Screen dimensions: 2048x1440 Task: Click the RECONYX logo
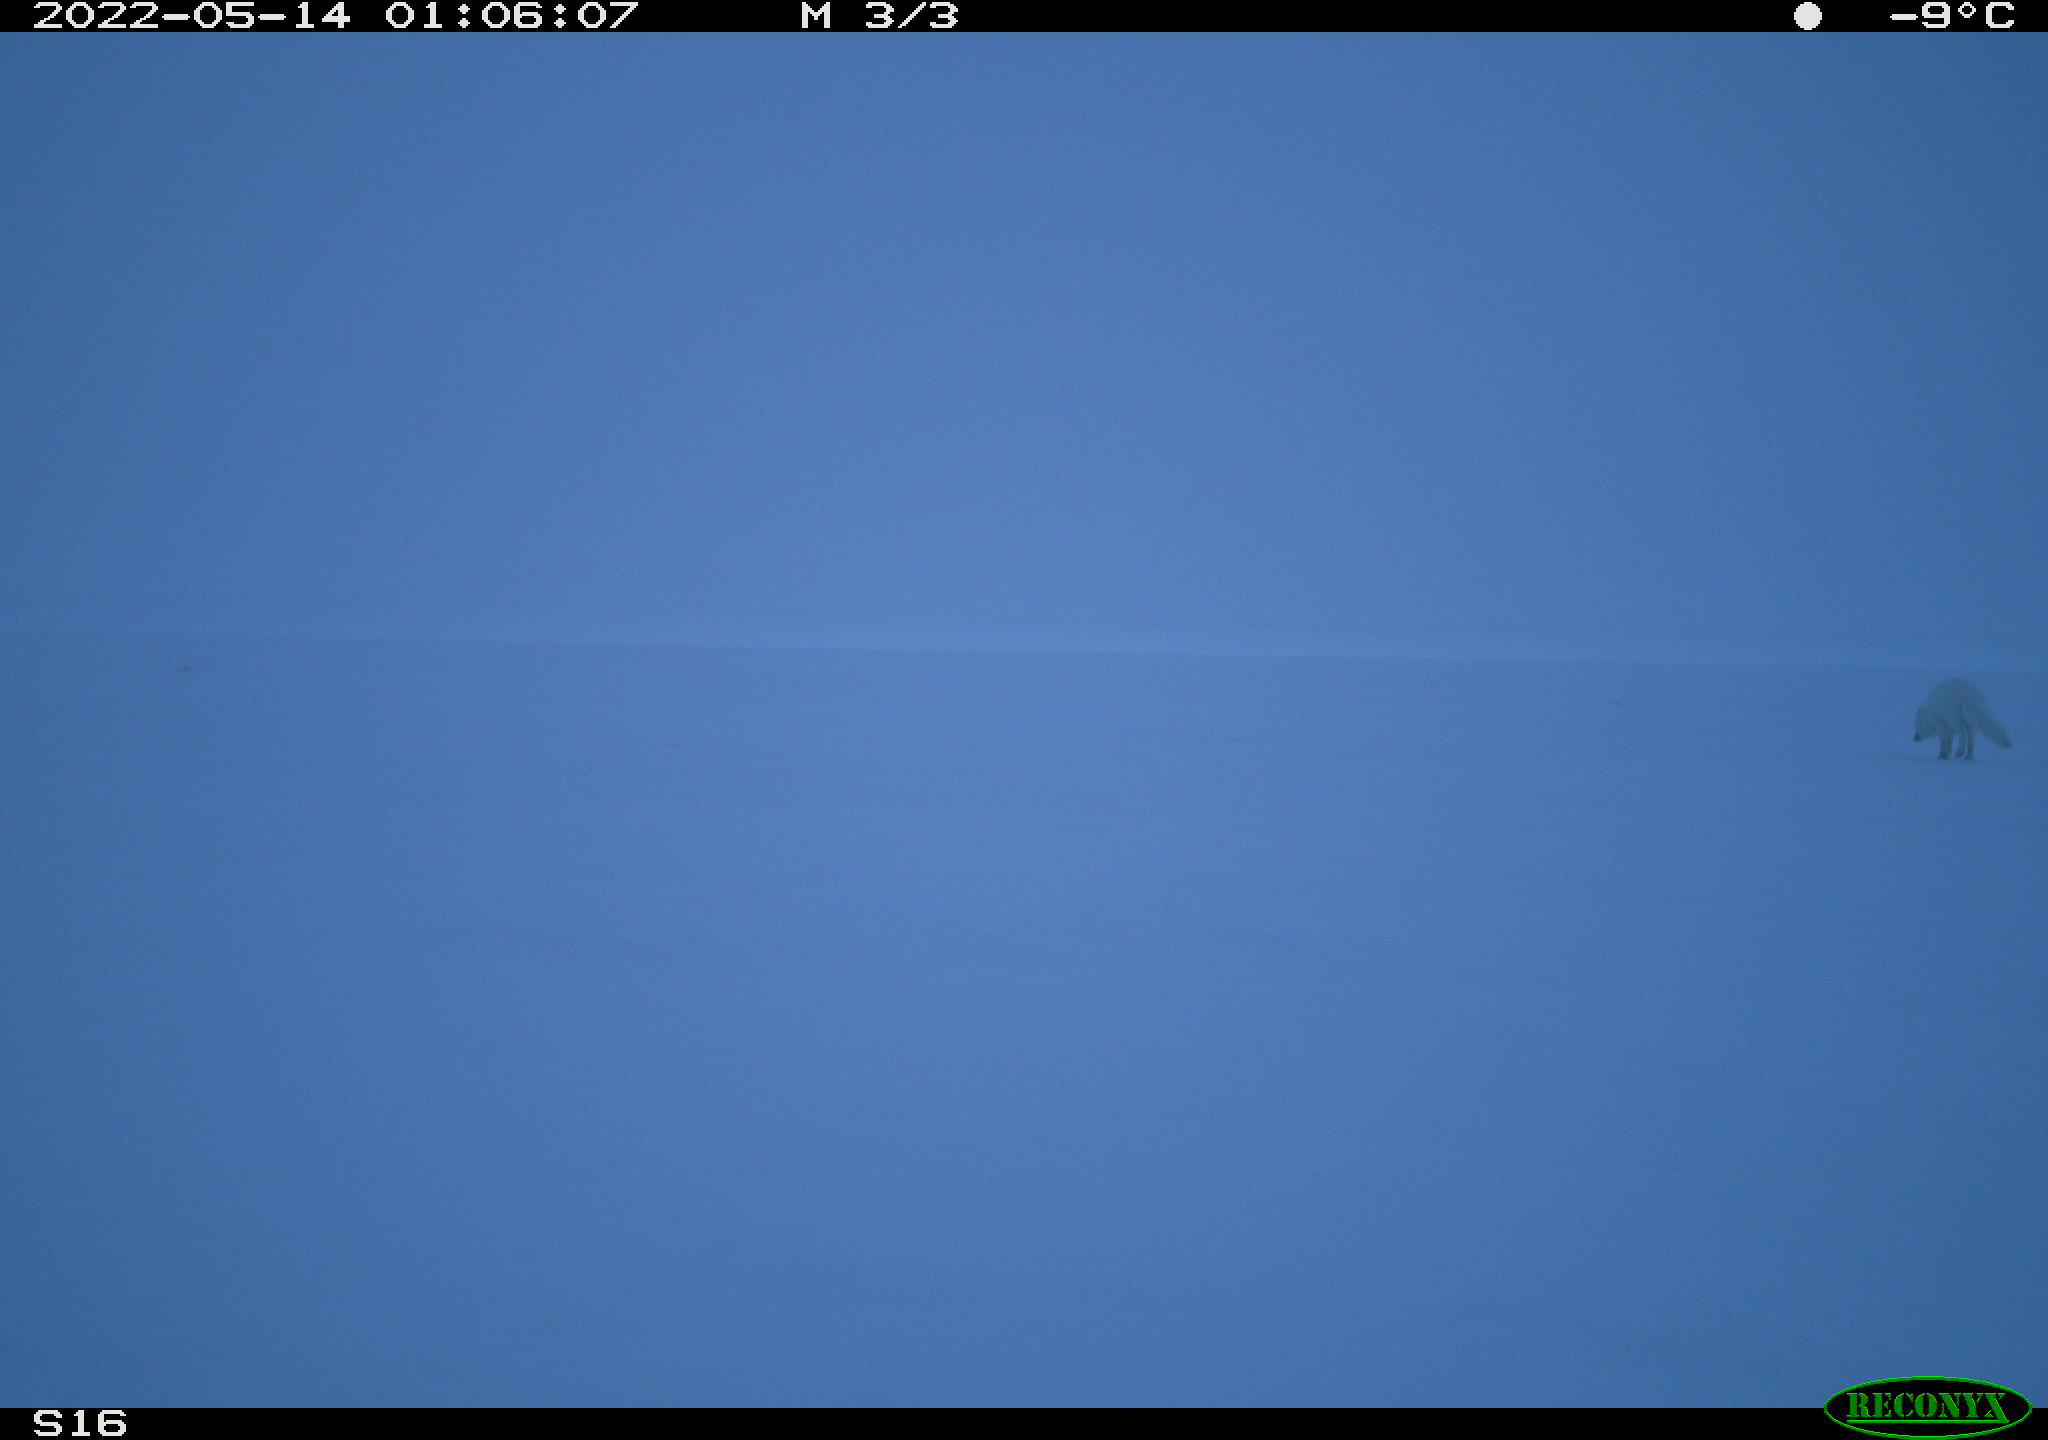pyautogui.click(x=1927, y=1407)
